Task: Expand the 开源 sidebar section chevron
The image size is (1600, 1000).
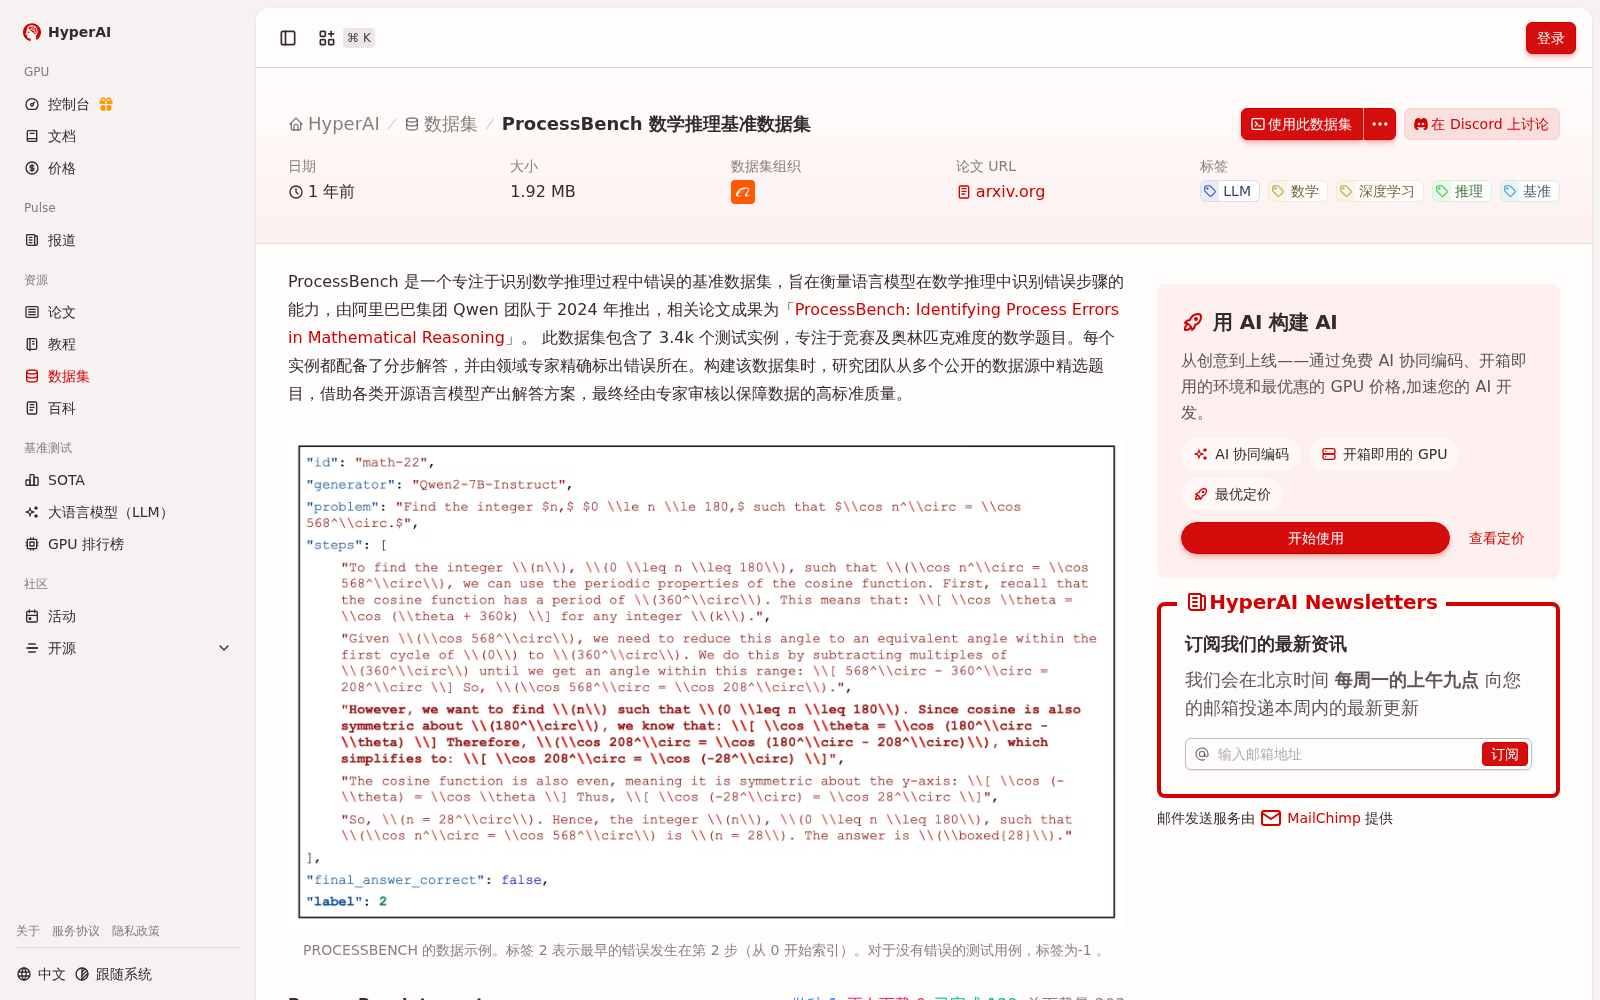Action: 224,648
